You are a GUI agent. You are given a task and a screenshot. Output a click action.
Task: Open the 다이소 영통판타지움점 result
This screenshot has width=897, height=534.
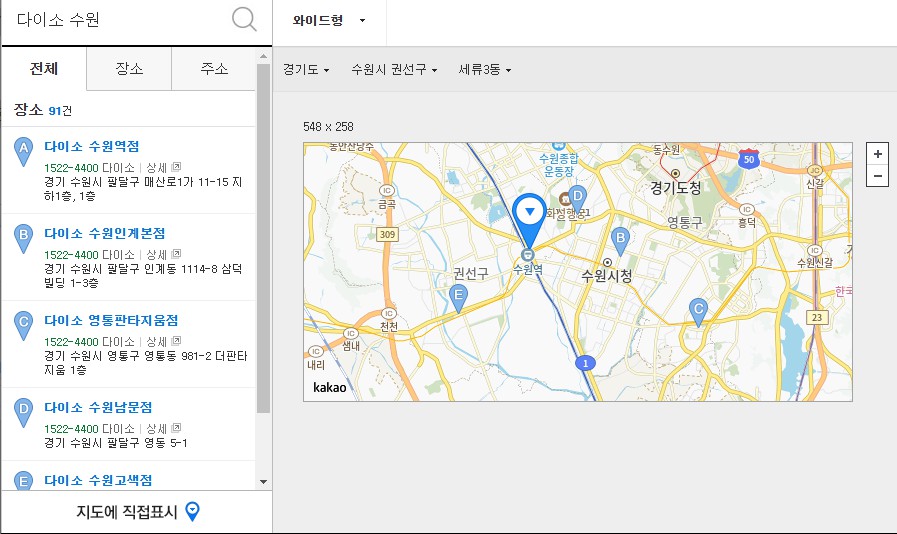click(x=111, y=321)
